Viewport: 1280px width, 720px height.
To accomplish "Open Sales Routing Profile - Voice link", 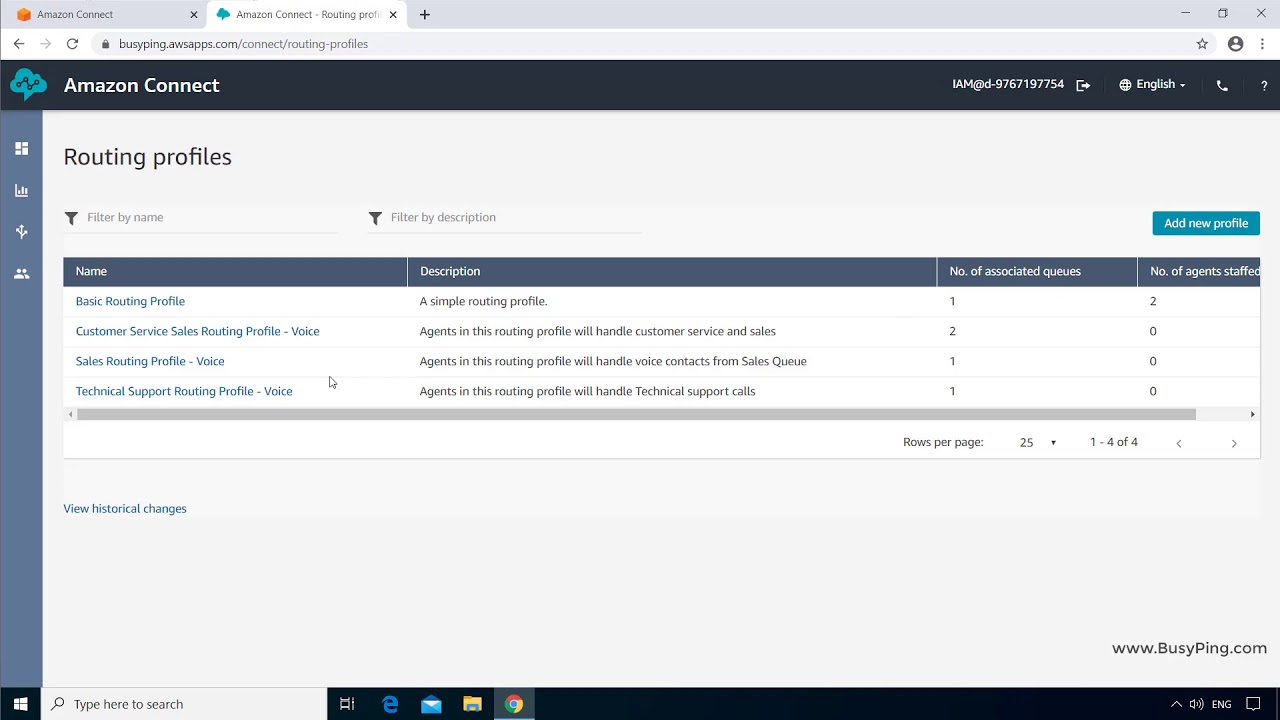I will click(x=150, y=361).
